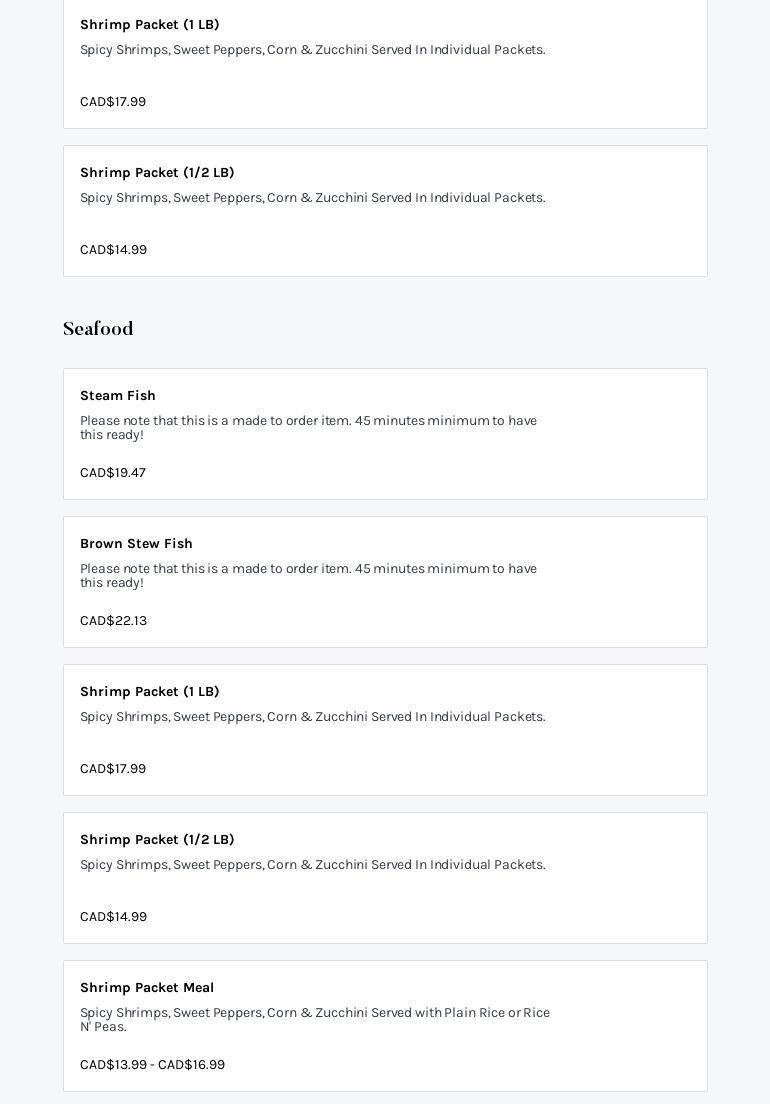This screenshot has height=1104, width=770.
Task: Click Seafood section's 1 LB shrimp packet description
Action: pos(312,717)
